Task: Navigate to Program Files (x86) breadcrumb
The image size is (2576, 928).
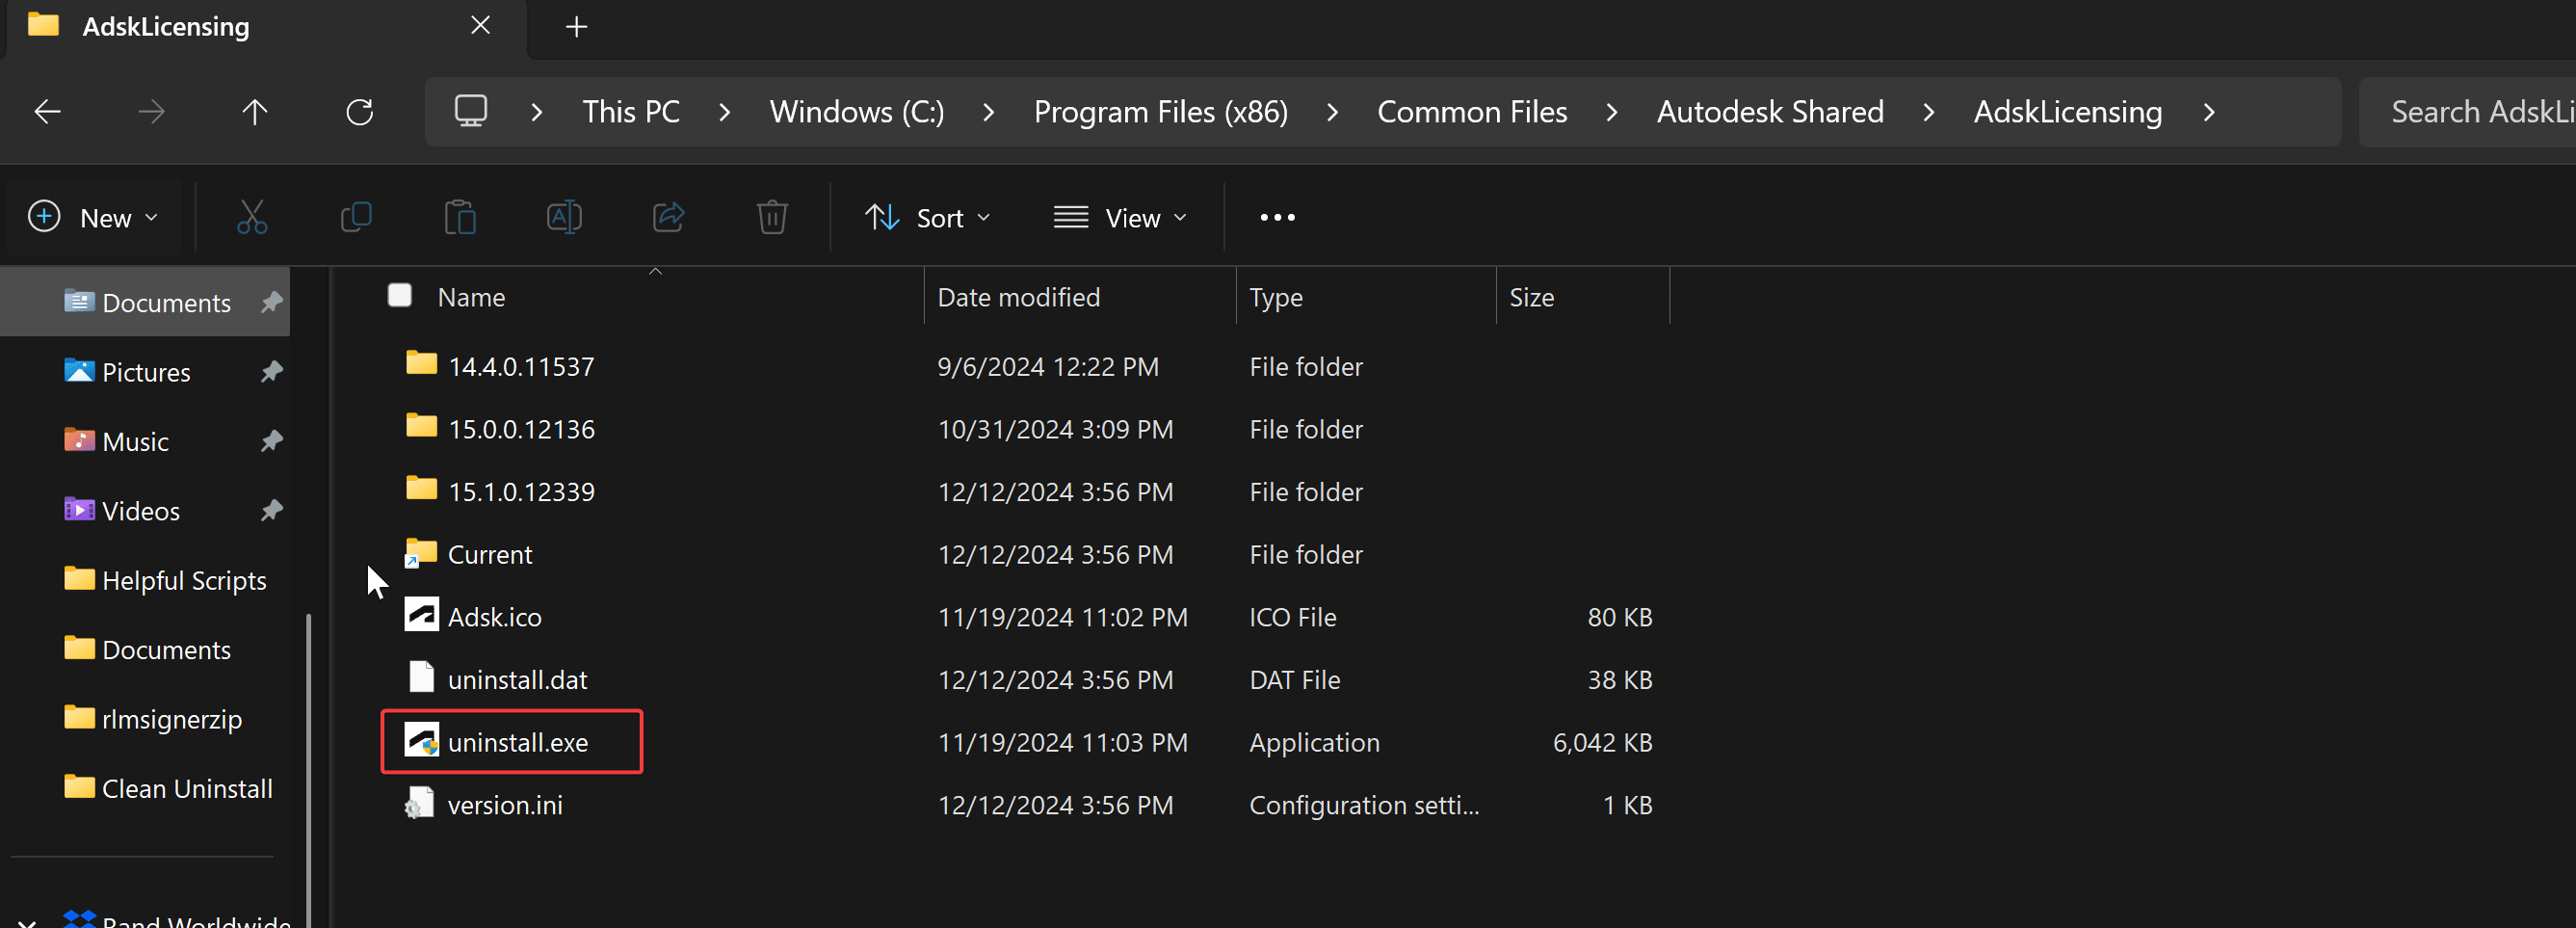Action: [1160, 112]
